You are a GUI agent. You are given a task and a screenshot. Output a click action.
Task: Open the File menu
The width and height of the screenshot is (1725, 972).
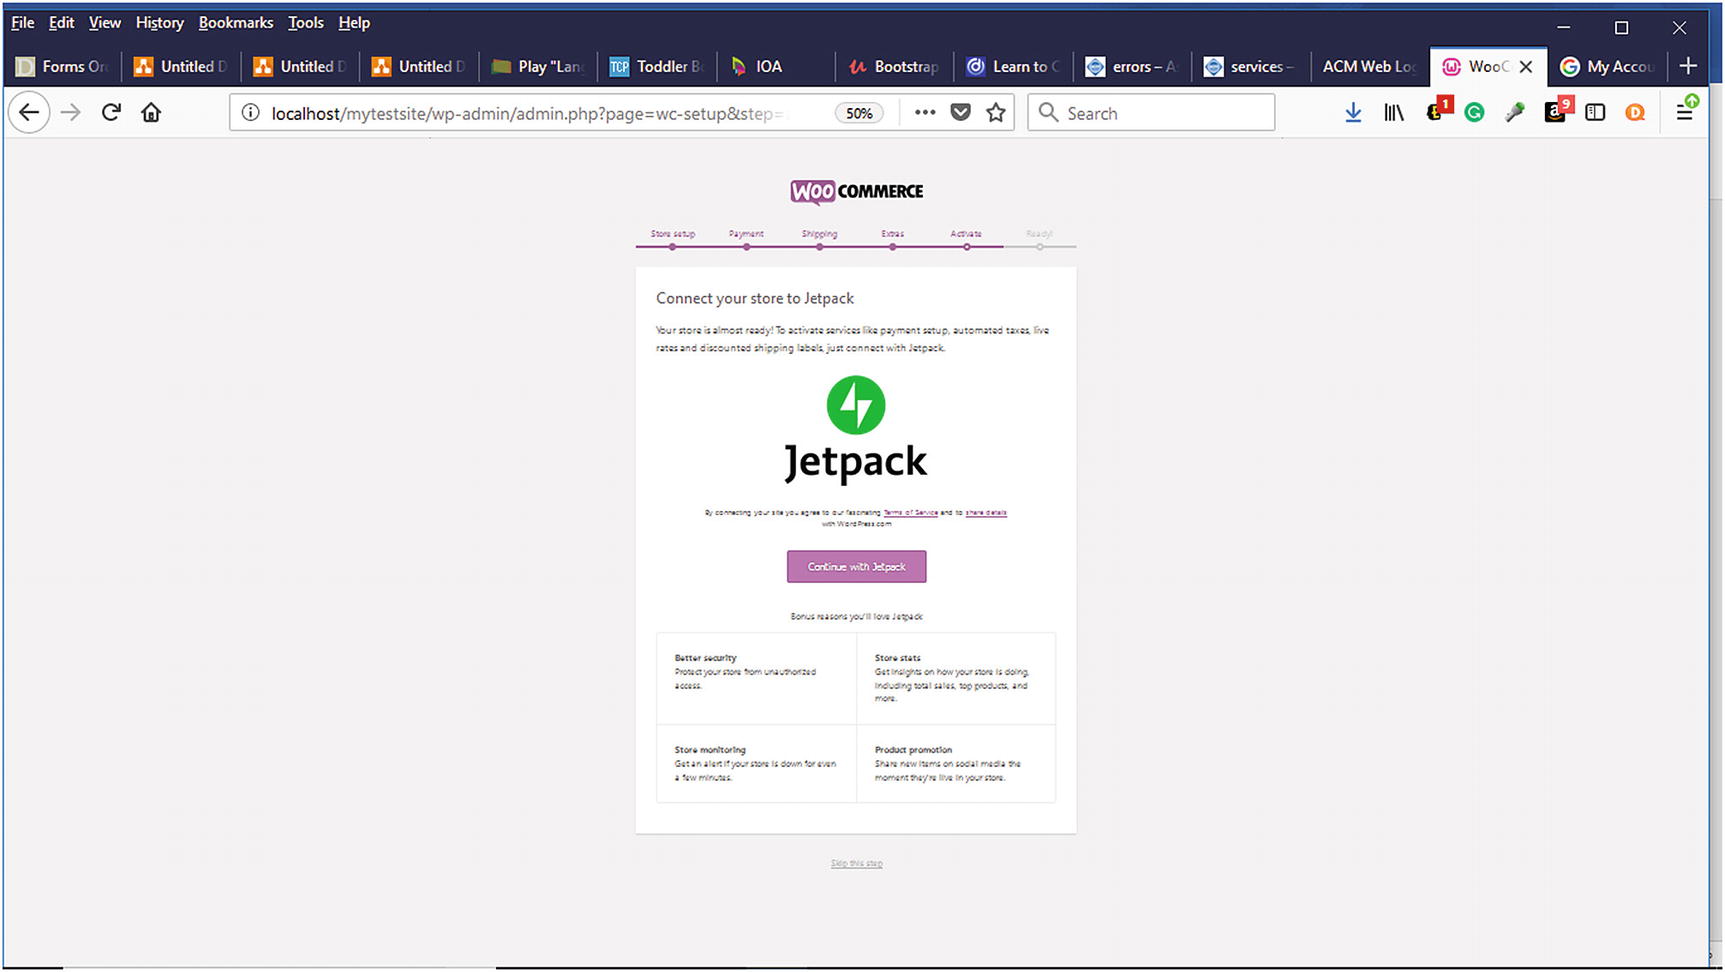[23, 22]
